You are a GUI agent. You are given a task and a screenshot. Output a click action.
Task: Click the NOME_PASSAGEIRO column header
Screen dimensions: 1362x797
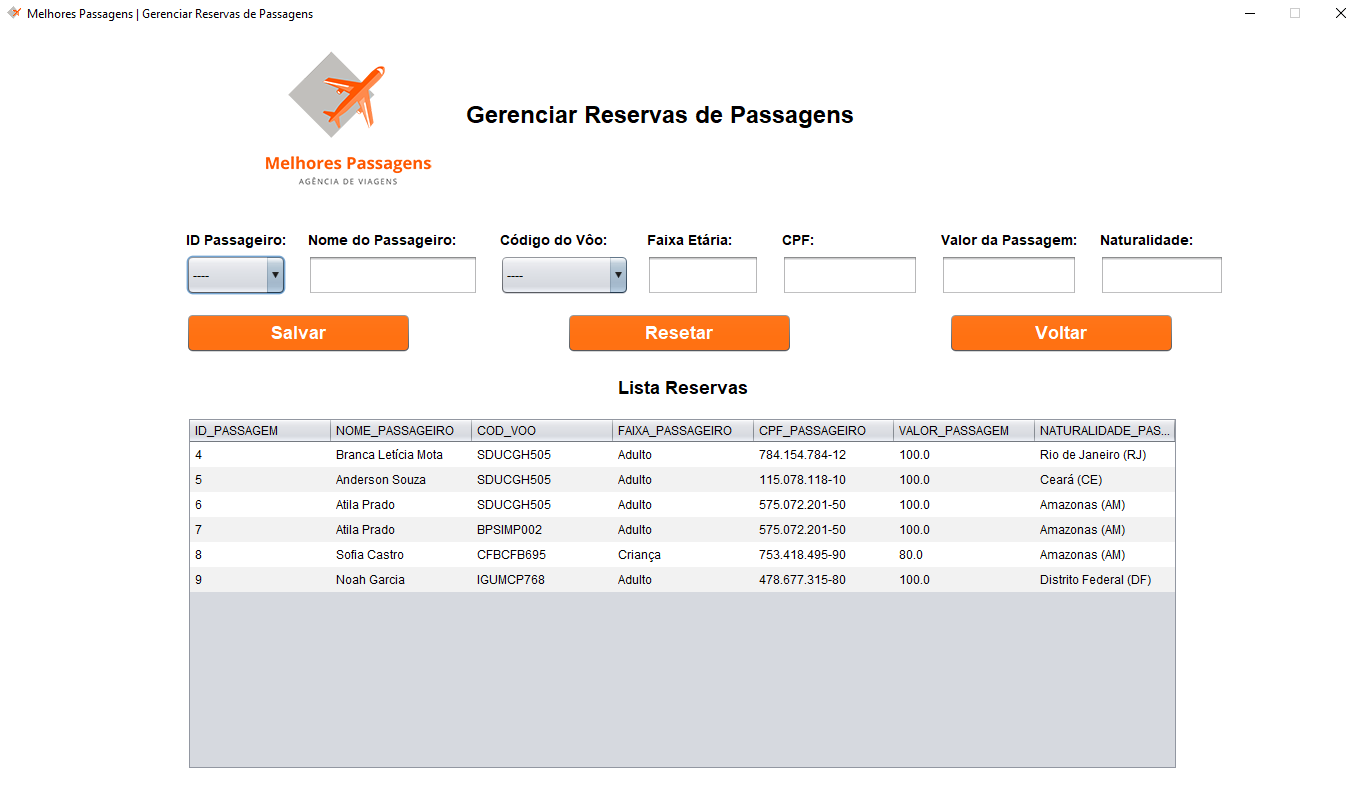pyautogui.click(x=401, y=431)
